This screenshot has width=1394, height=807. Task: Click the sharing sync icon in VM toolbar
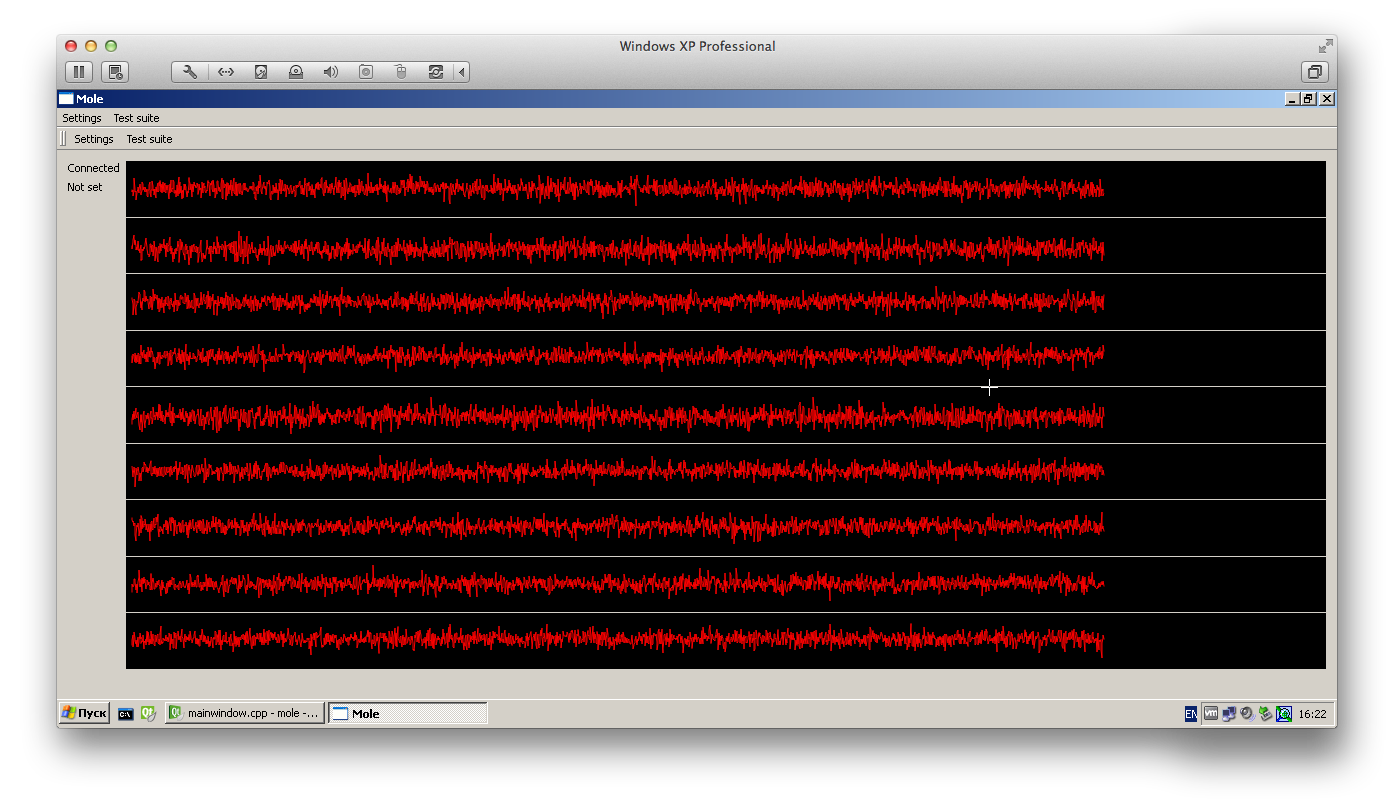click(x=436, y=72)
